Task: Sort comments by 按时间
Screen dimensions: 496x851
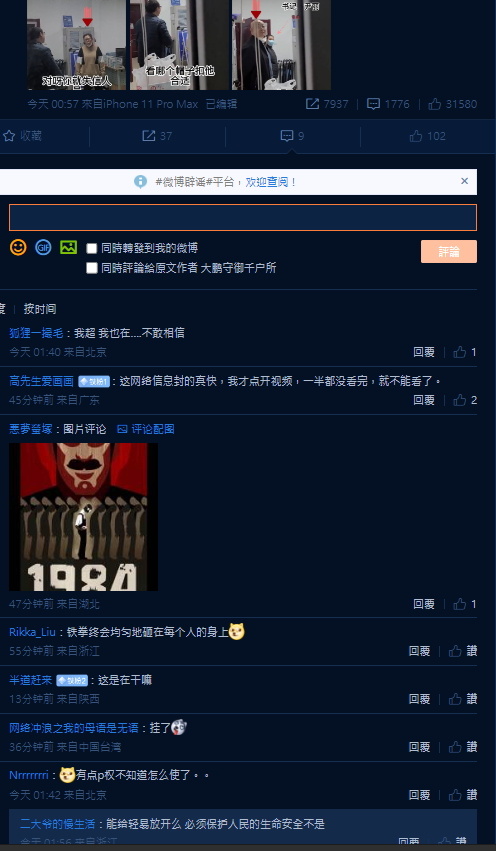Action: click(40, 309)
